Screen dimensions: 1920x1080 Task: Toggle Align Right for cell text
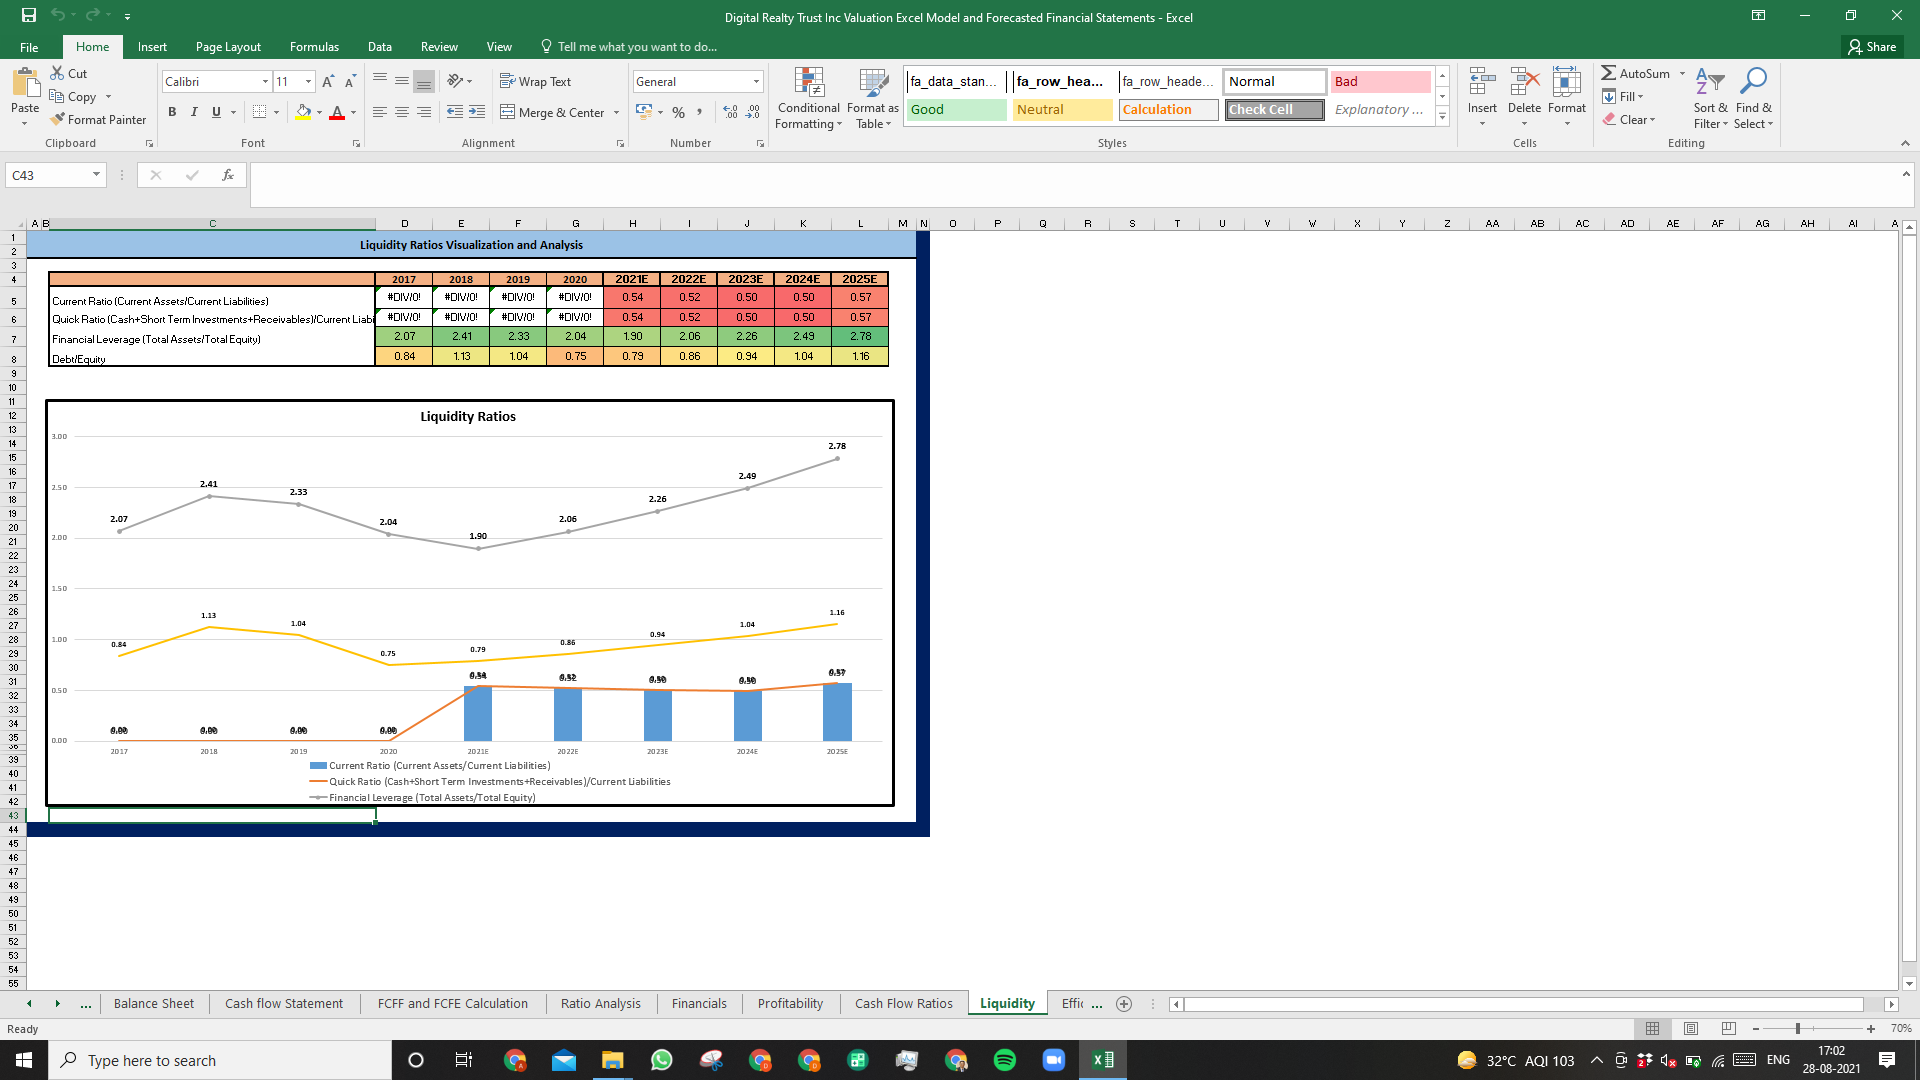[x=424, y=112]
